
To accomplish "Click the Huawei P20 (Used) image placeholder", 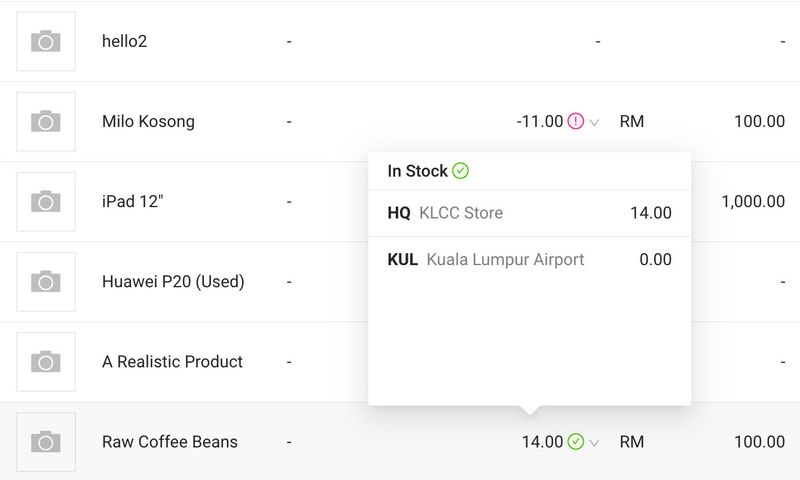I will coord(46,282).
